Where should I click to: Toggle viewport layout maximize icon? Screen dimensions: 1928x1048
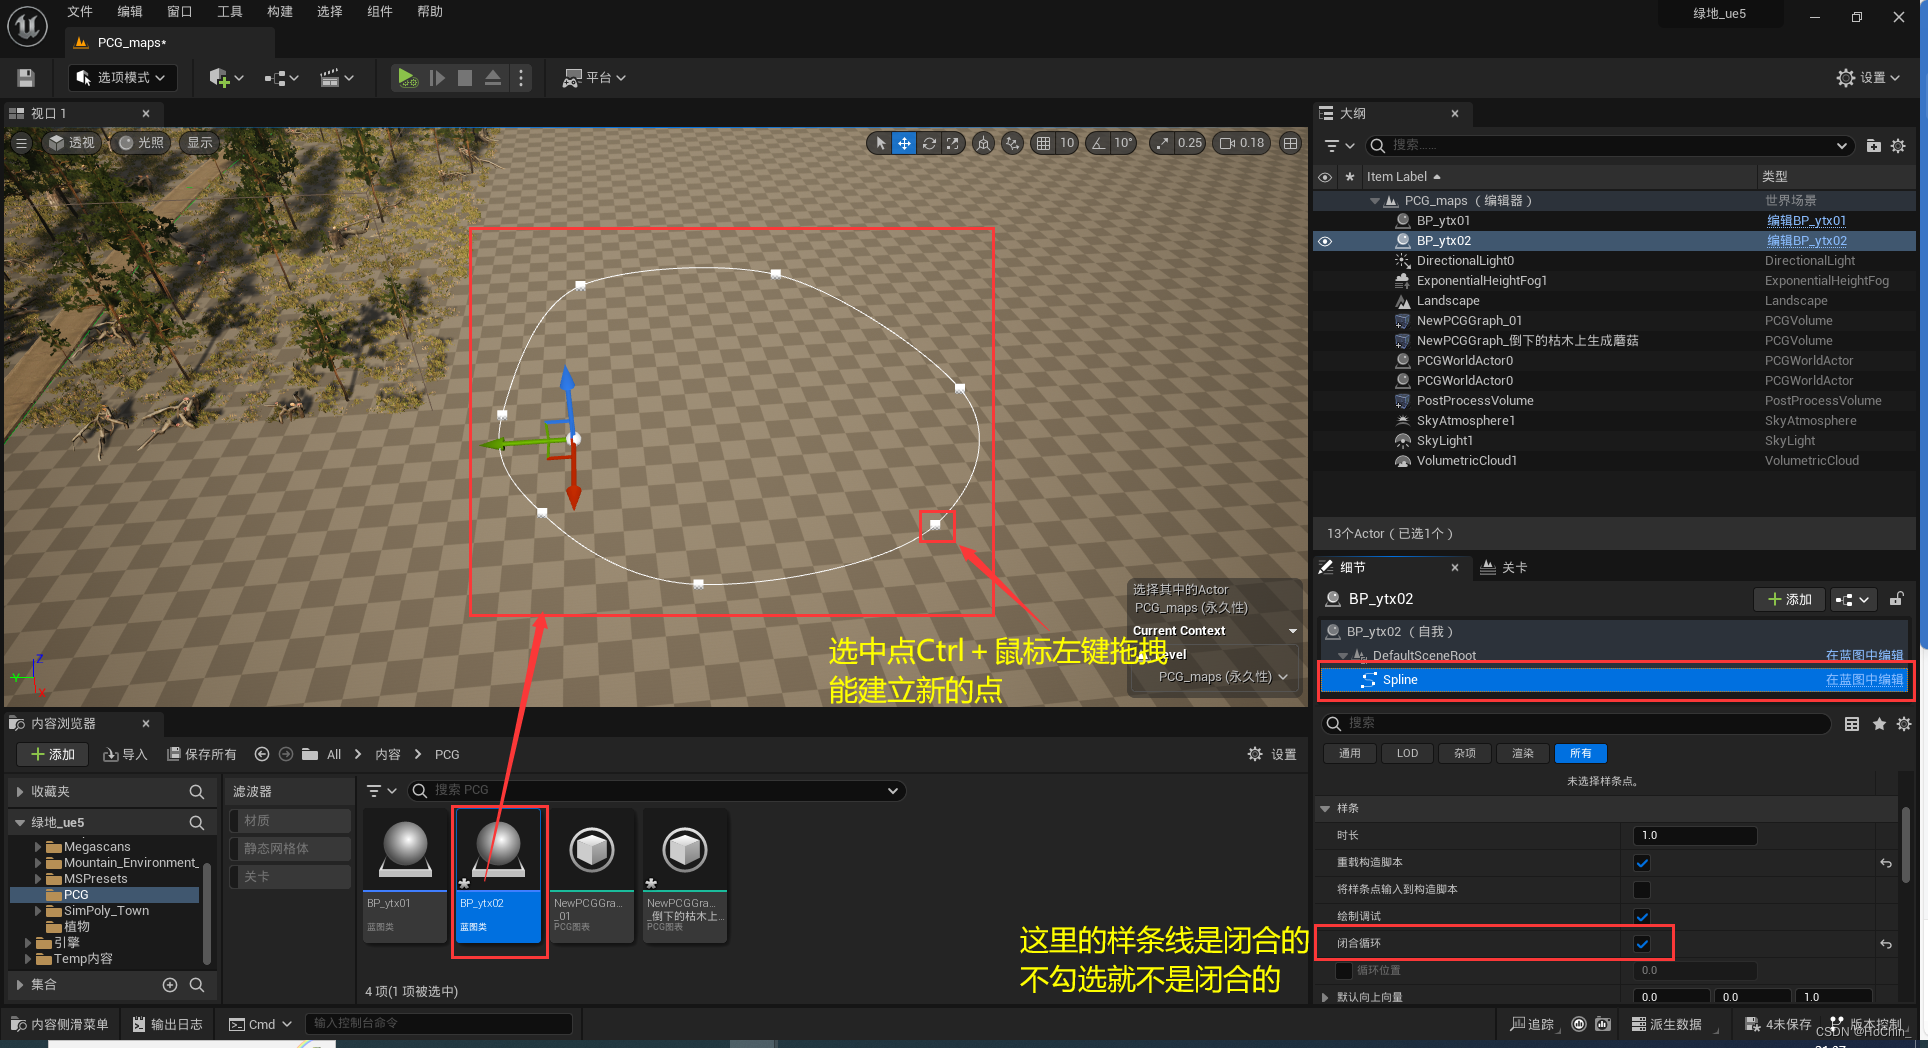(x=1291, y=143)
